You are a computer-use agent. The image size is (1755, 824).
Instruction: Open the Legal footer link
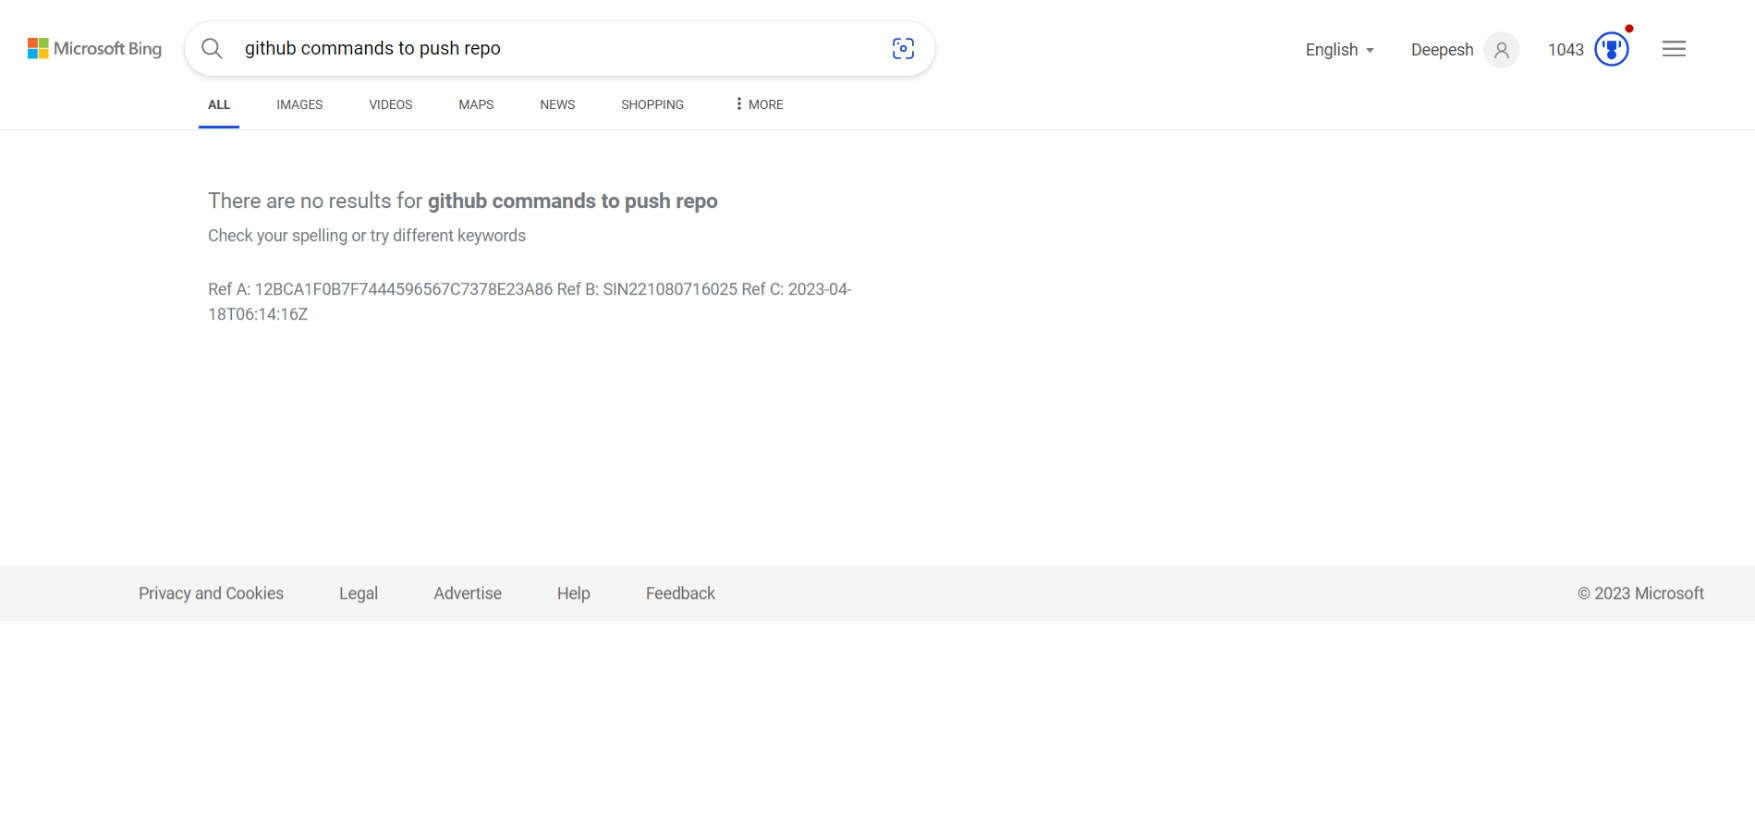click(358, 593)
